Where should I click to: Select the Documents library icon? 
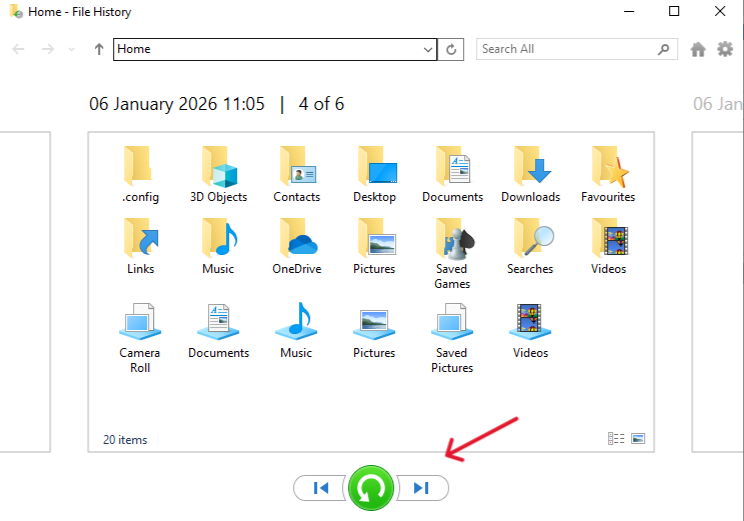218,322
